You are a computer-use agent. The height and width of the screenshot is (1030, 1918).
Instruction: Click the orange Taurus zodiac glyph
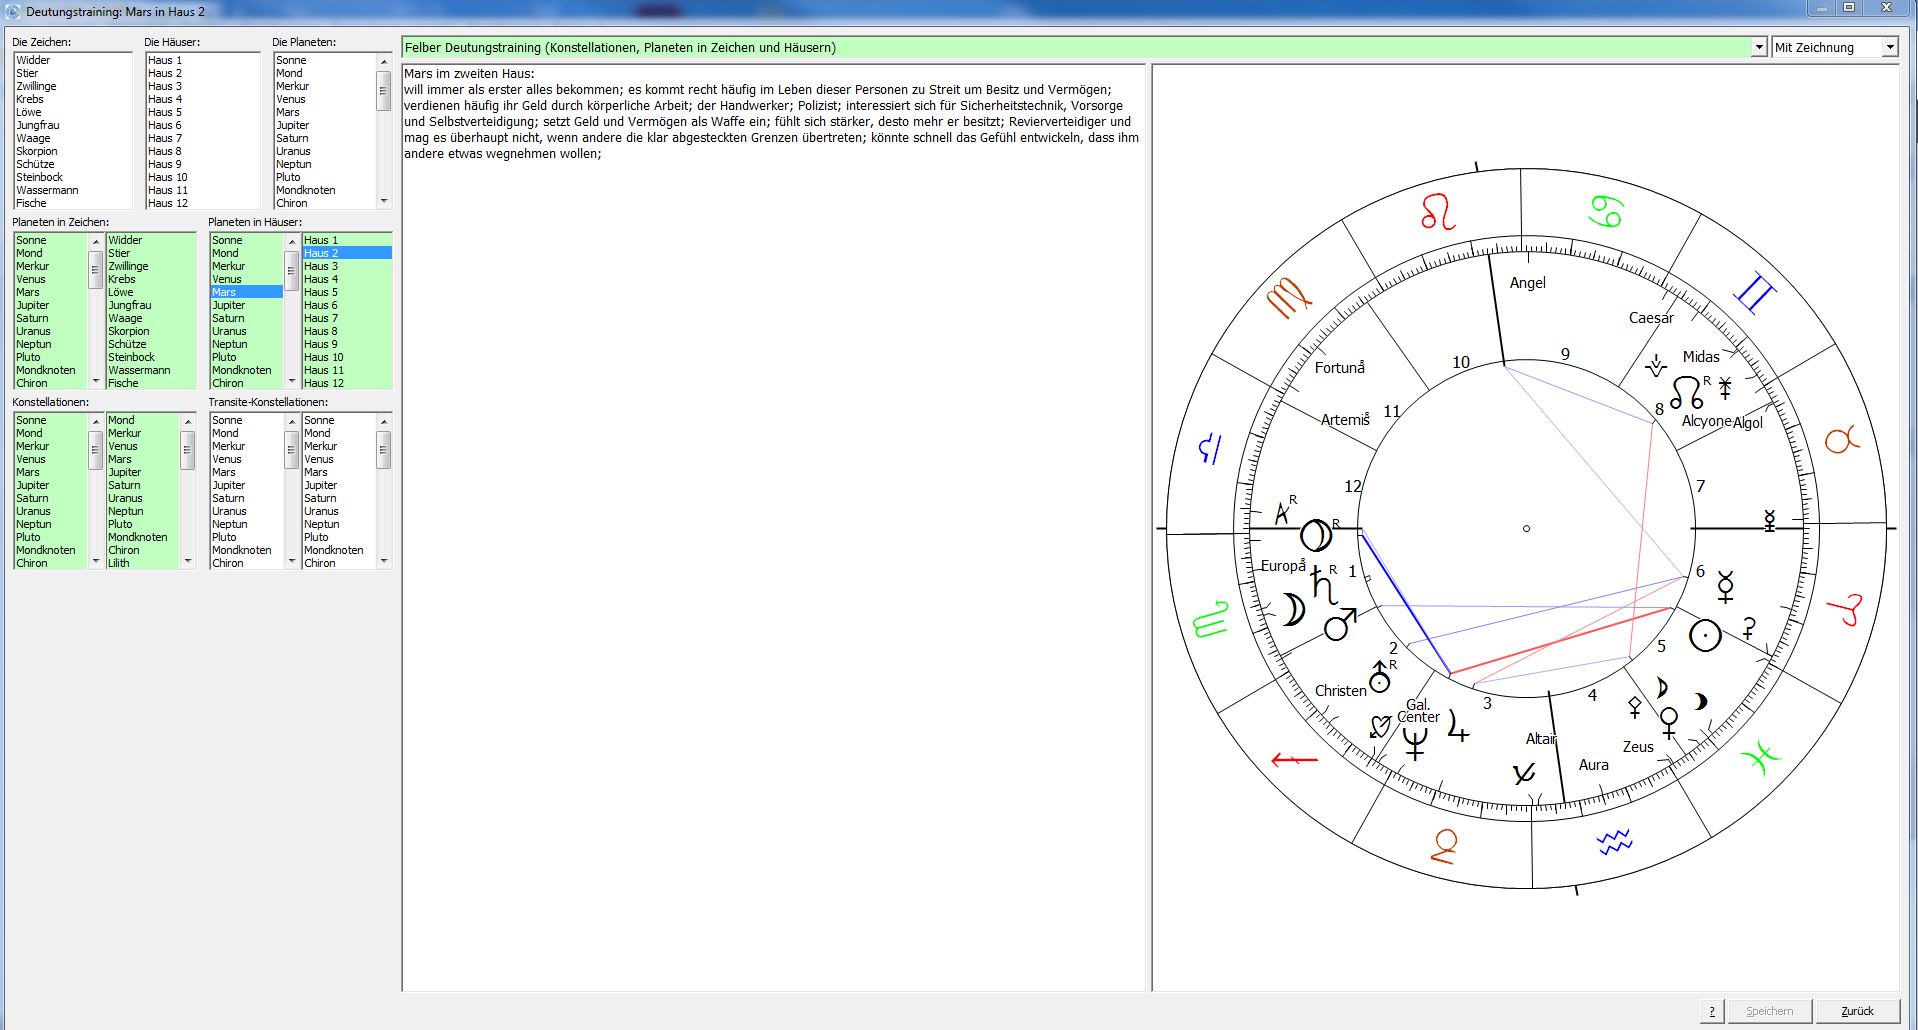[x=1842, y=438]
